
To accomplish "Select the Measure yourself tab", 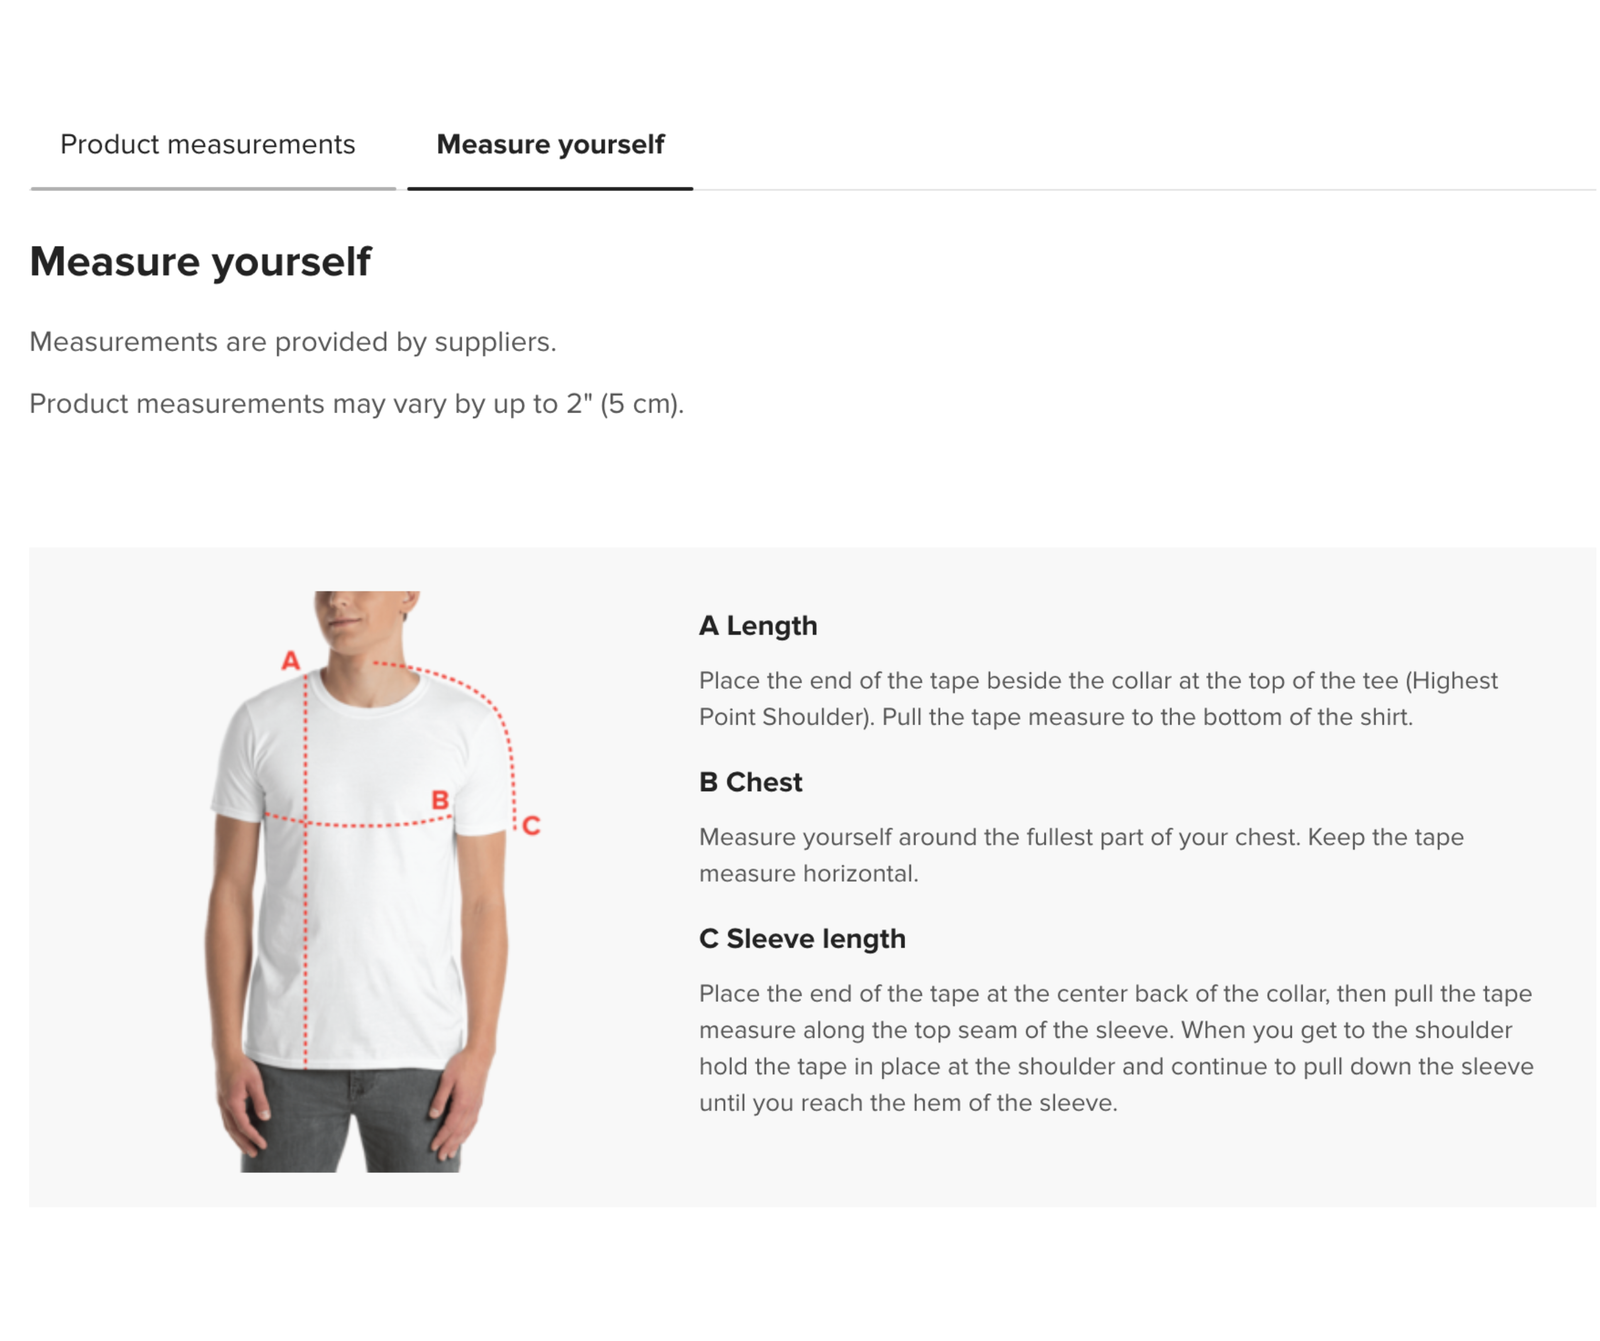I will click(x=550, y=145).
